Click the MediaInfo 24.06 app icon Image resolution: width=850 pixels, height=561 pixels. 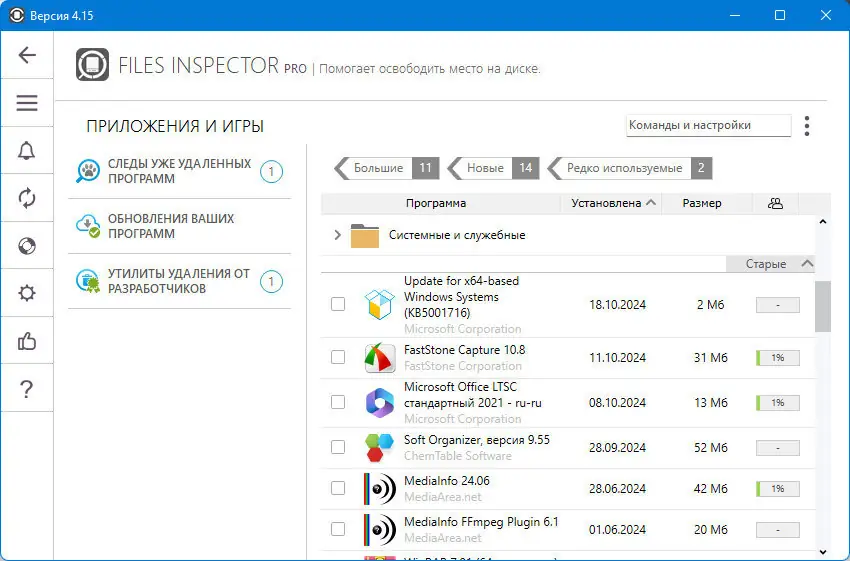[379, 488]
